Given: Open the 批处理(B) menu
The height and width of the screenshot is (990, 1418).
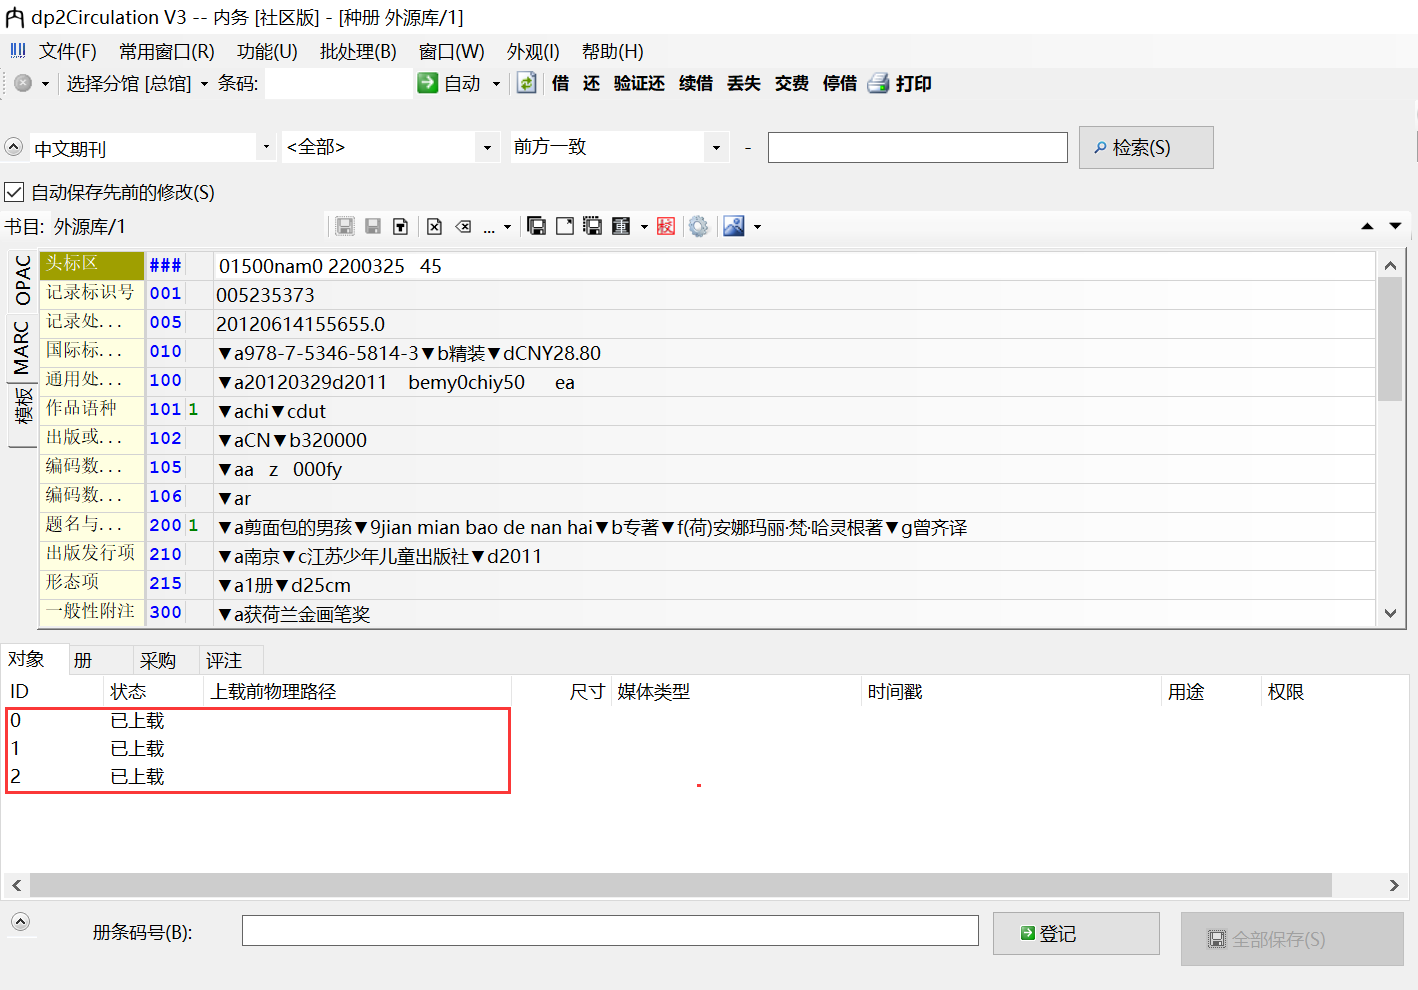Looking at the screenshot, I should [x=358, y=51].
